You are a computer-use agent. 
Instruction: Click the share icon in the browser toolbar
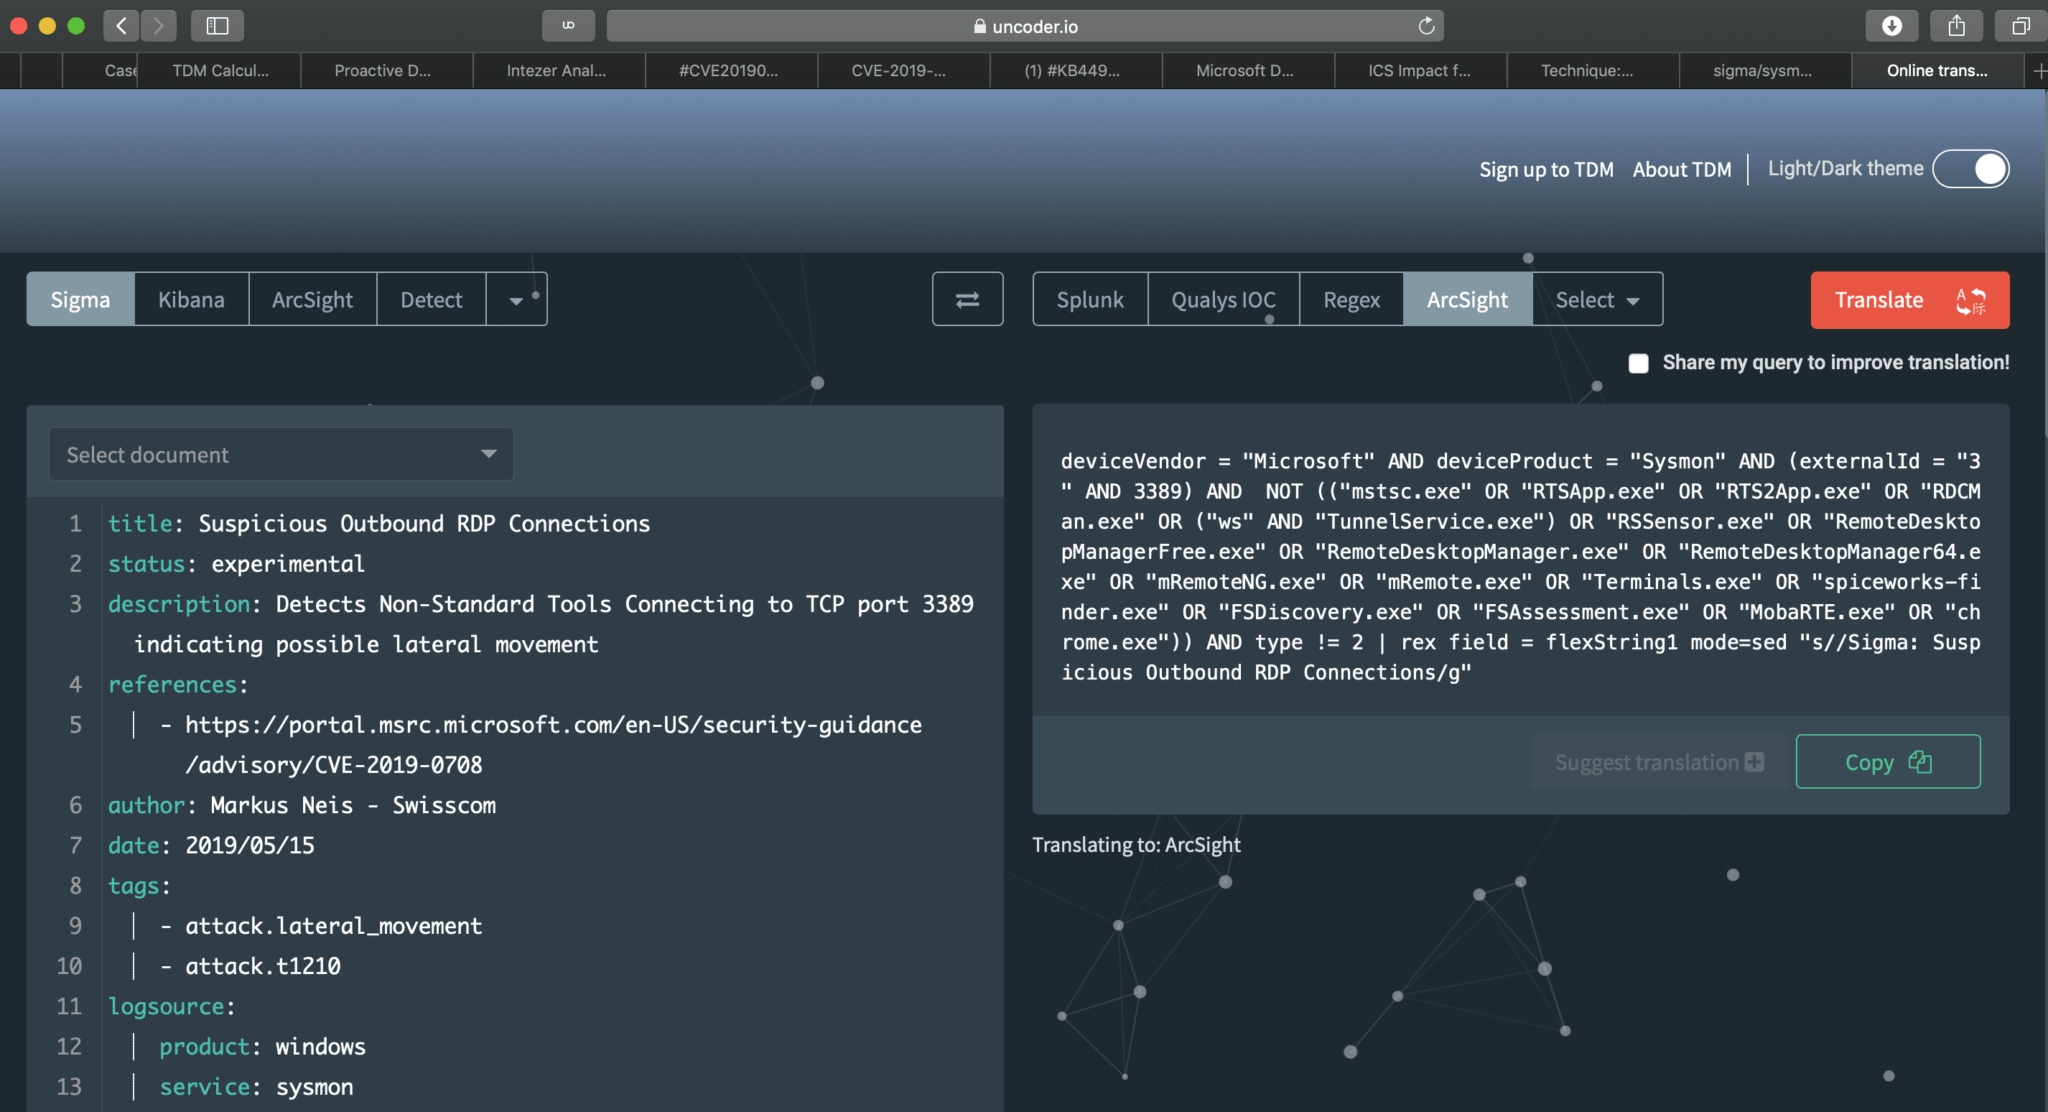[x=1956, y=25]
